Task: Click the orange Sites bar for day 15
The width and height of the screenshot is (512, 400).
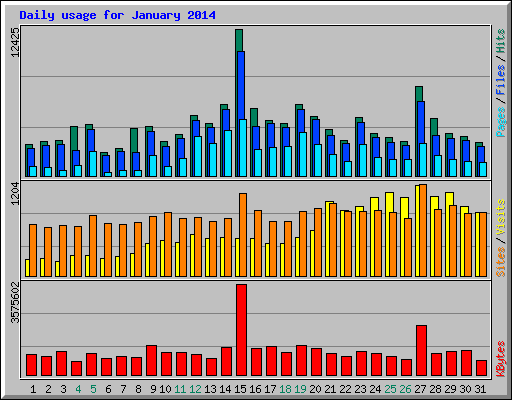Action: (x=243, y=235)
